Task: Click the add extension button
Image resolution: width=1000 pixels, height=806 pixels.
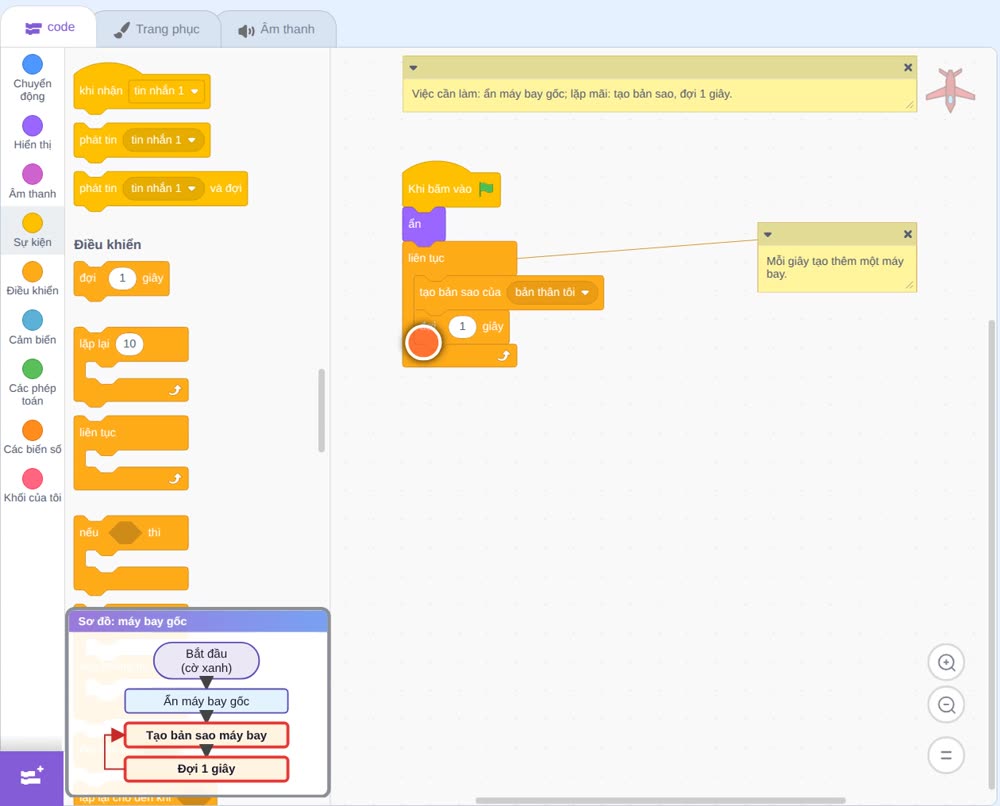Action: click(31, 777)
